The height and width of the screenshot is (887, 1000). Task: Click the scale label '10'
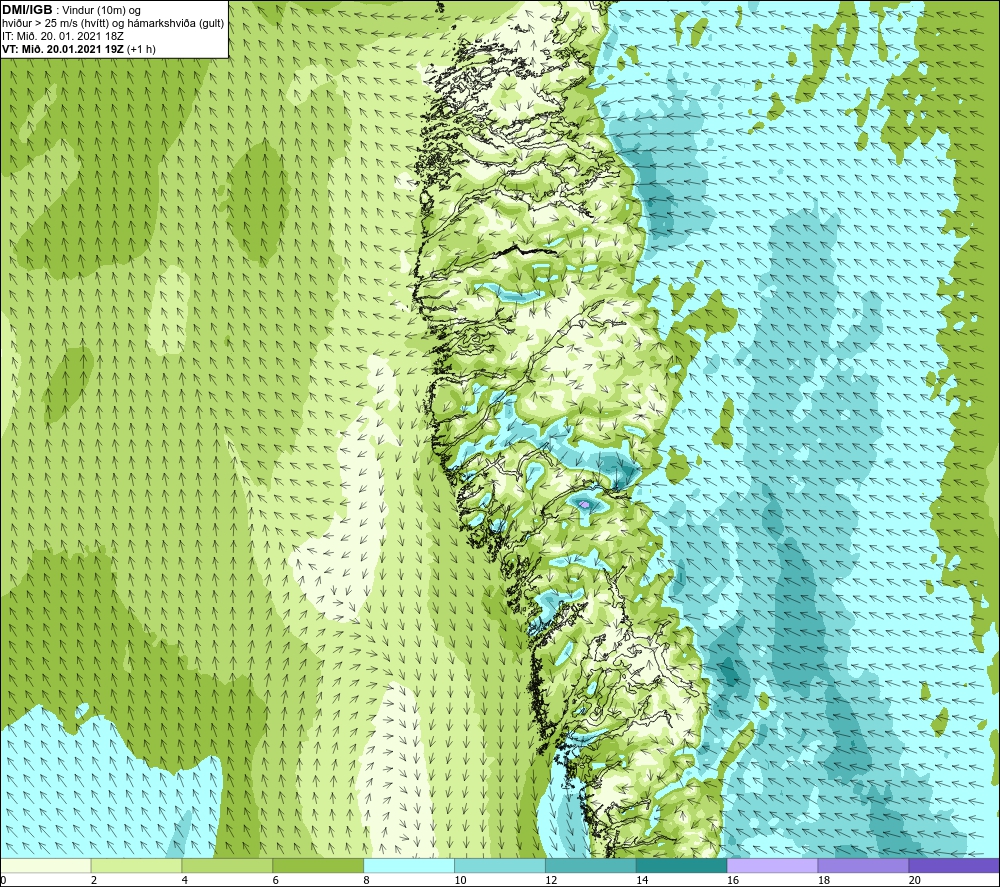point(460,880)
